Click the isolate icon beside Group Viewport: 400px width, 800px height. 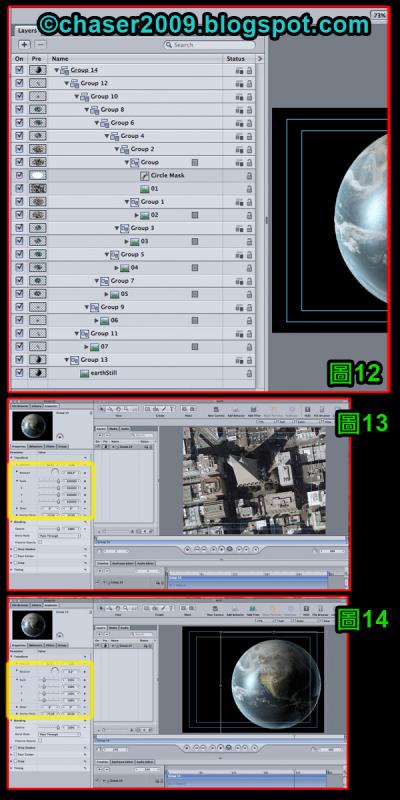point(194,162)
